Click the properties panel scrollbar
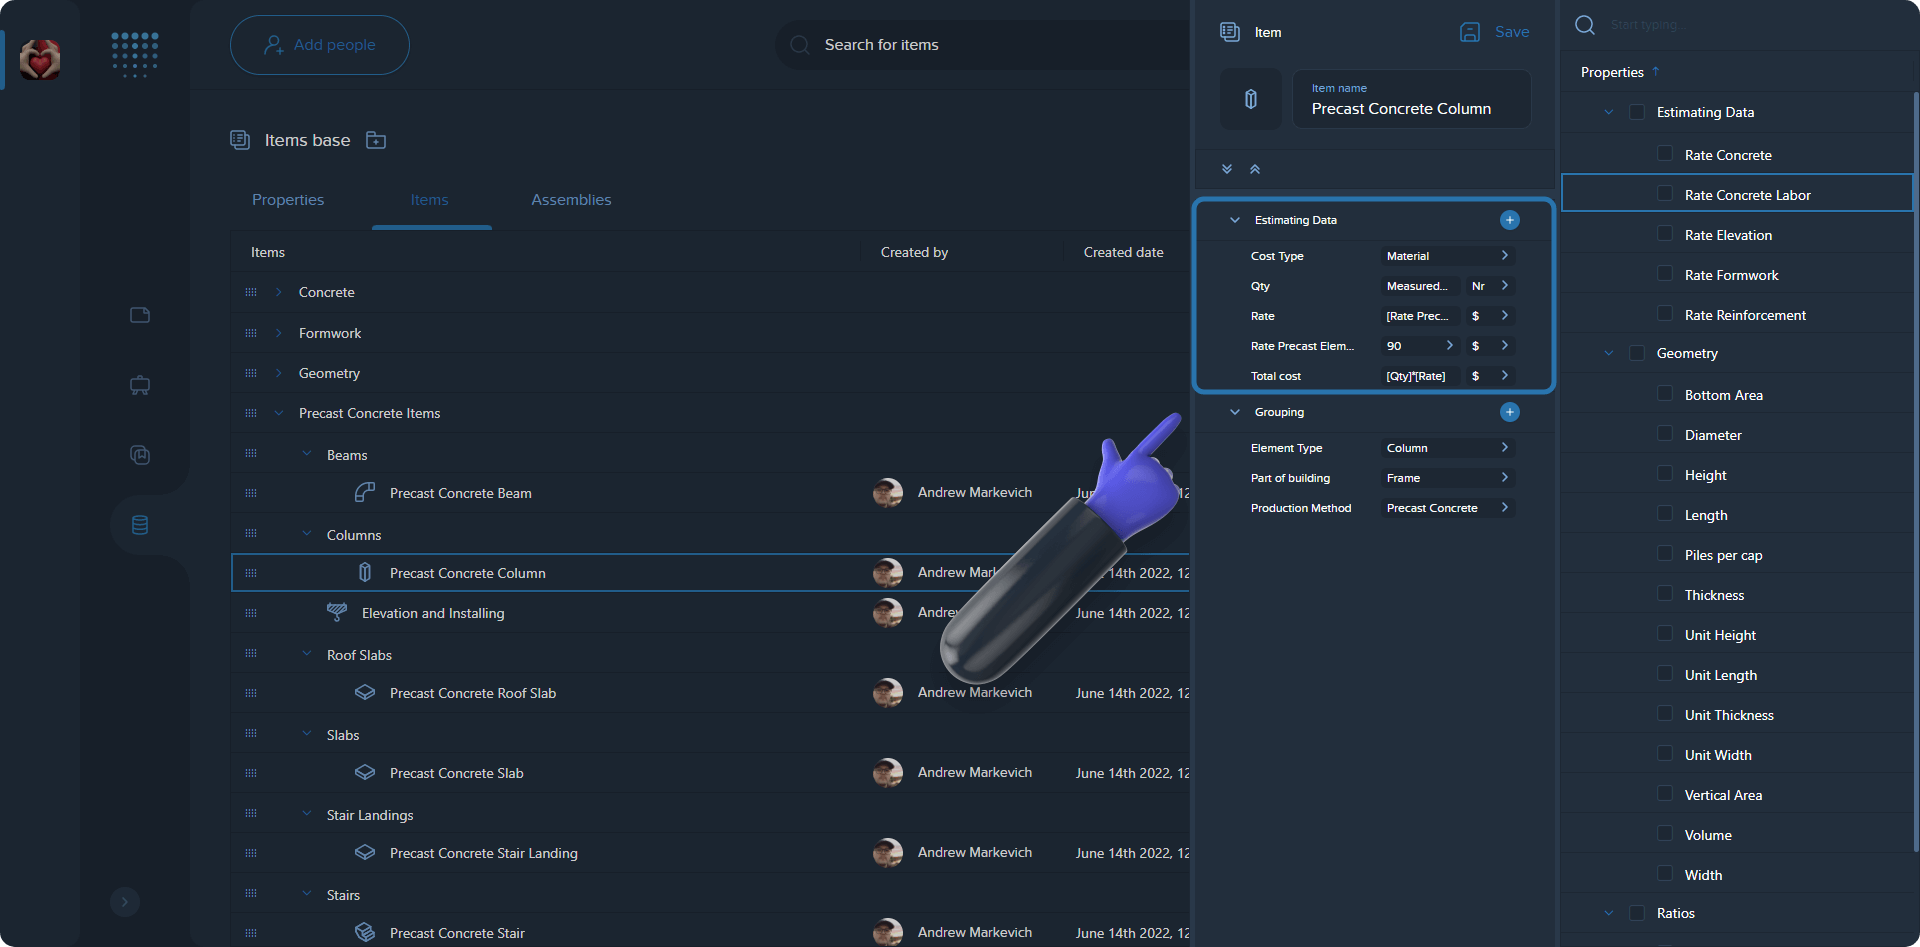The image size is (1920, 947). (x=1916, y=470)
